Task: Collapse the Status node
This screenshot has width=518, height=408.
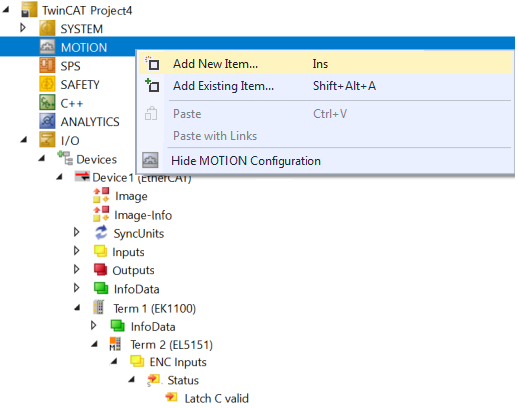Action: [x=132, y=380]
